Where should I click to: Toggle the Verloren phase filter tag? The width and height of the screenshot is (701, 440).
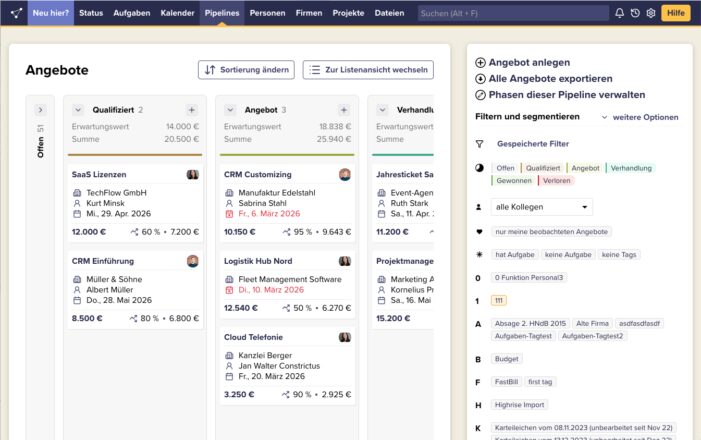556,181
